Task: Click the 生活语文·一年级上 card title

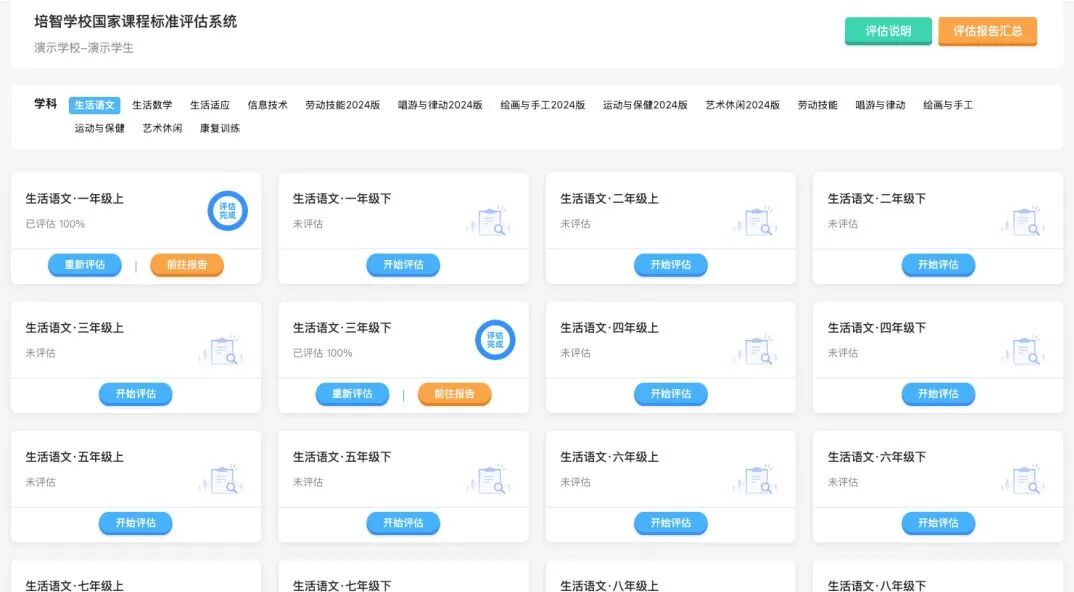Action: click(x=75, y=199)
